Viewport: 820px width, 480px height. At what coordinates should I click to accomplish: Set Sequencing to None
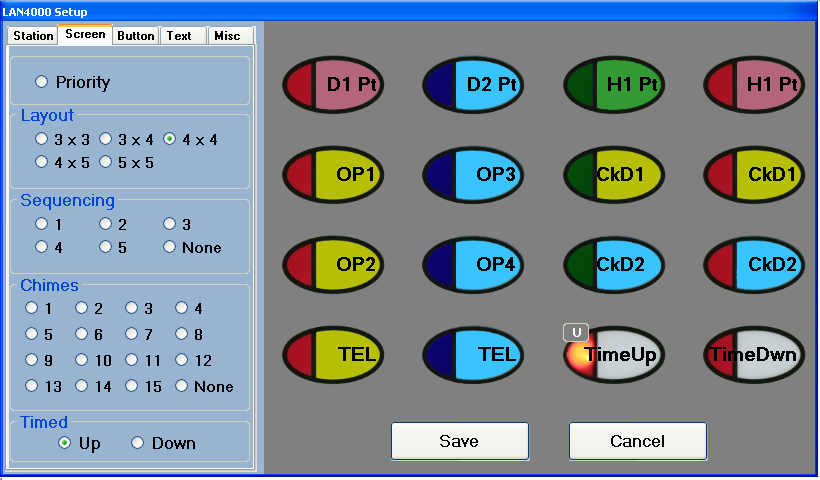[x=170, y=247]
